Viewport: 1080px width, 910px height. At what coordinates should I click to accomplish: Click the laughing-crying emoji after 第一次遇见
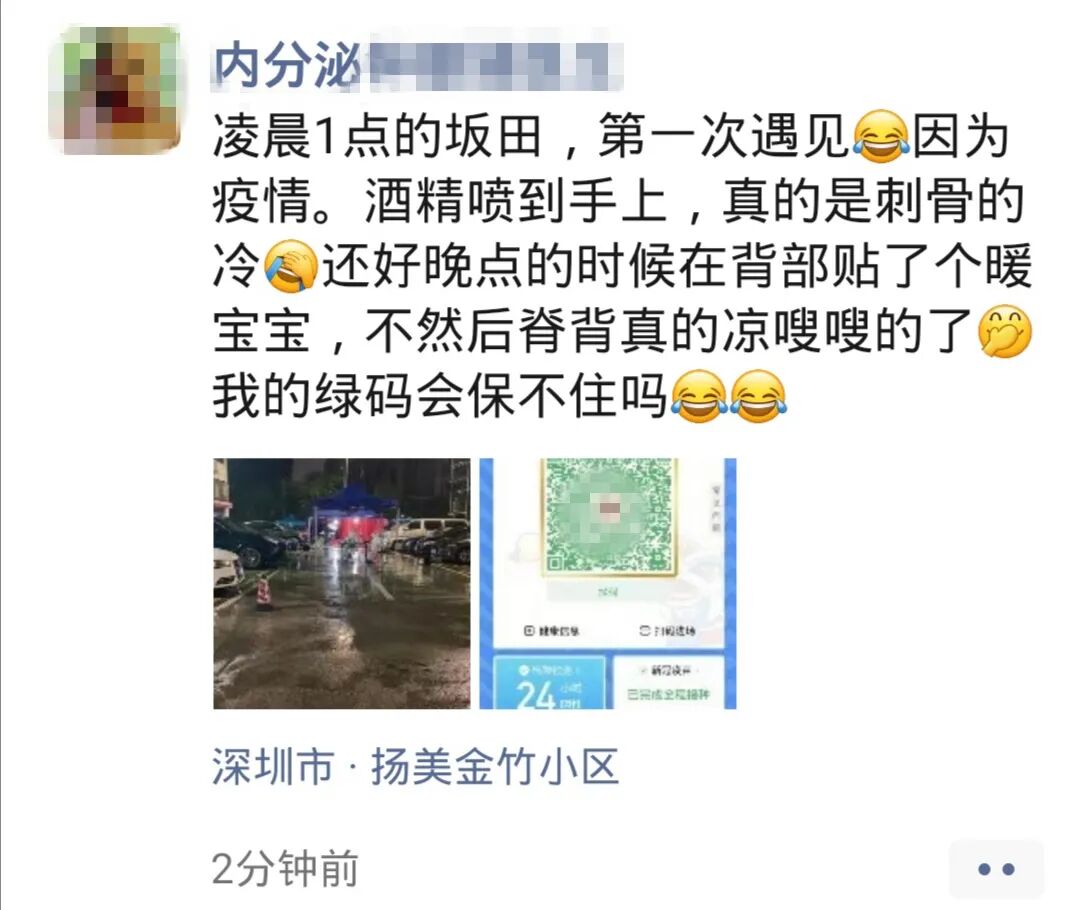(880, 137)
